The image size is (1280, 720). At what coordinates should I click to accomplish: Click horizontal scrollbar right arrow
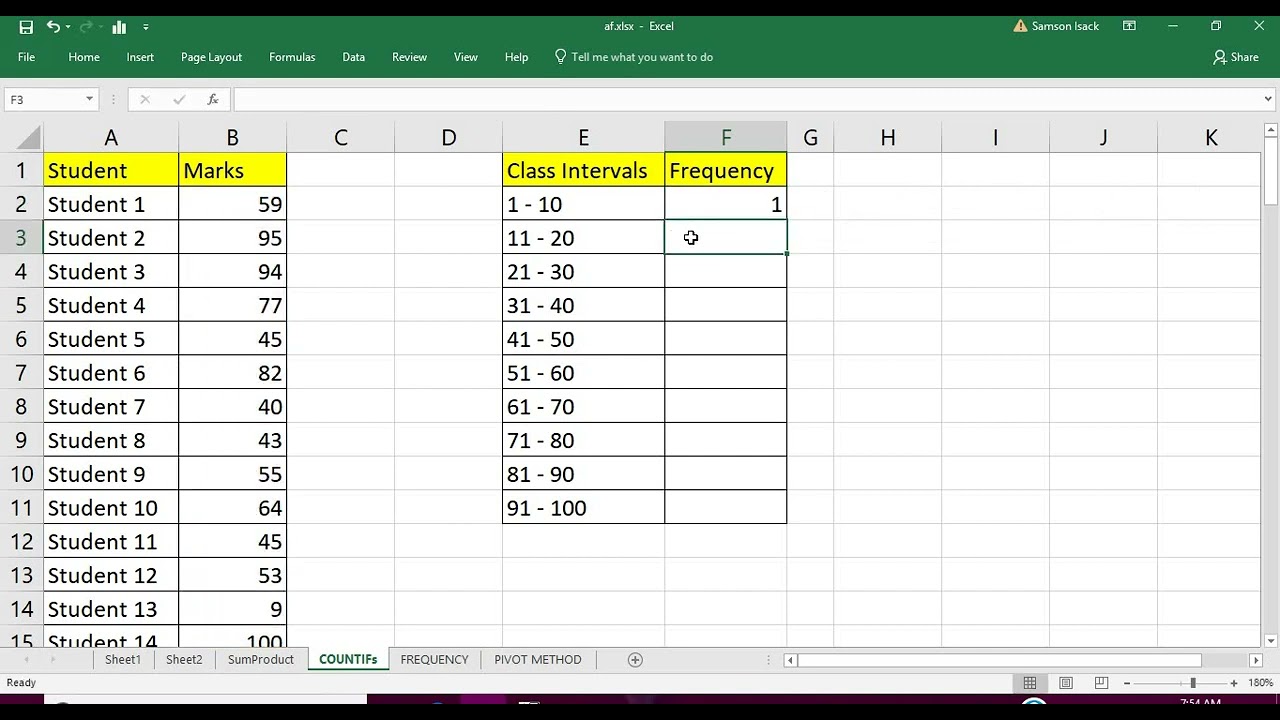coord(1256,660)
